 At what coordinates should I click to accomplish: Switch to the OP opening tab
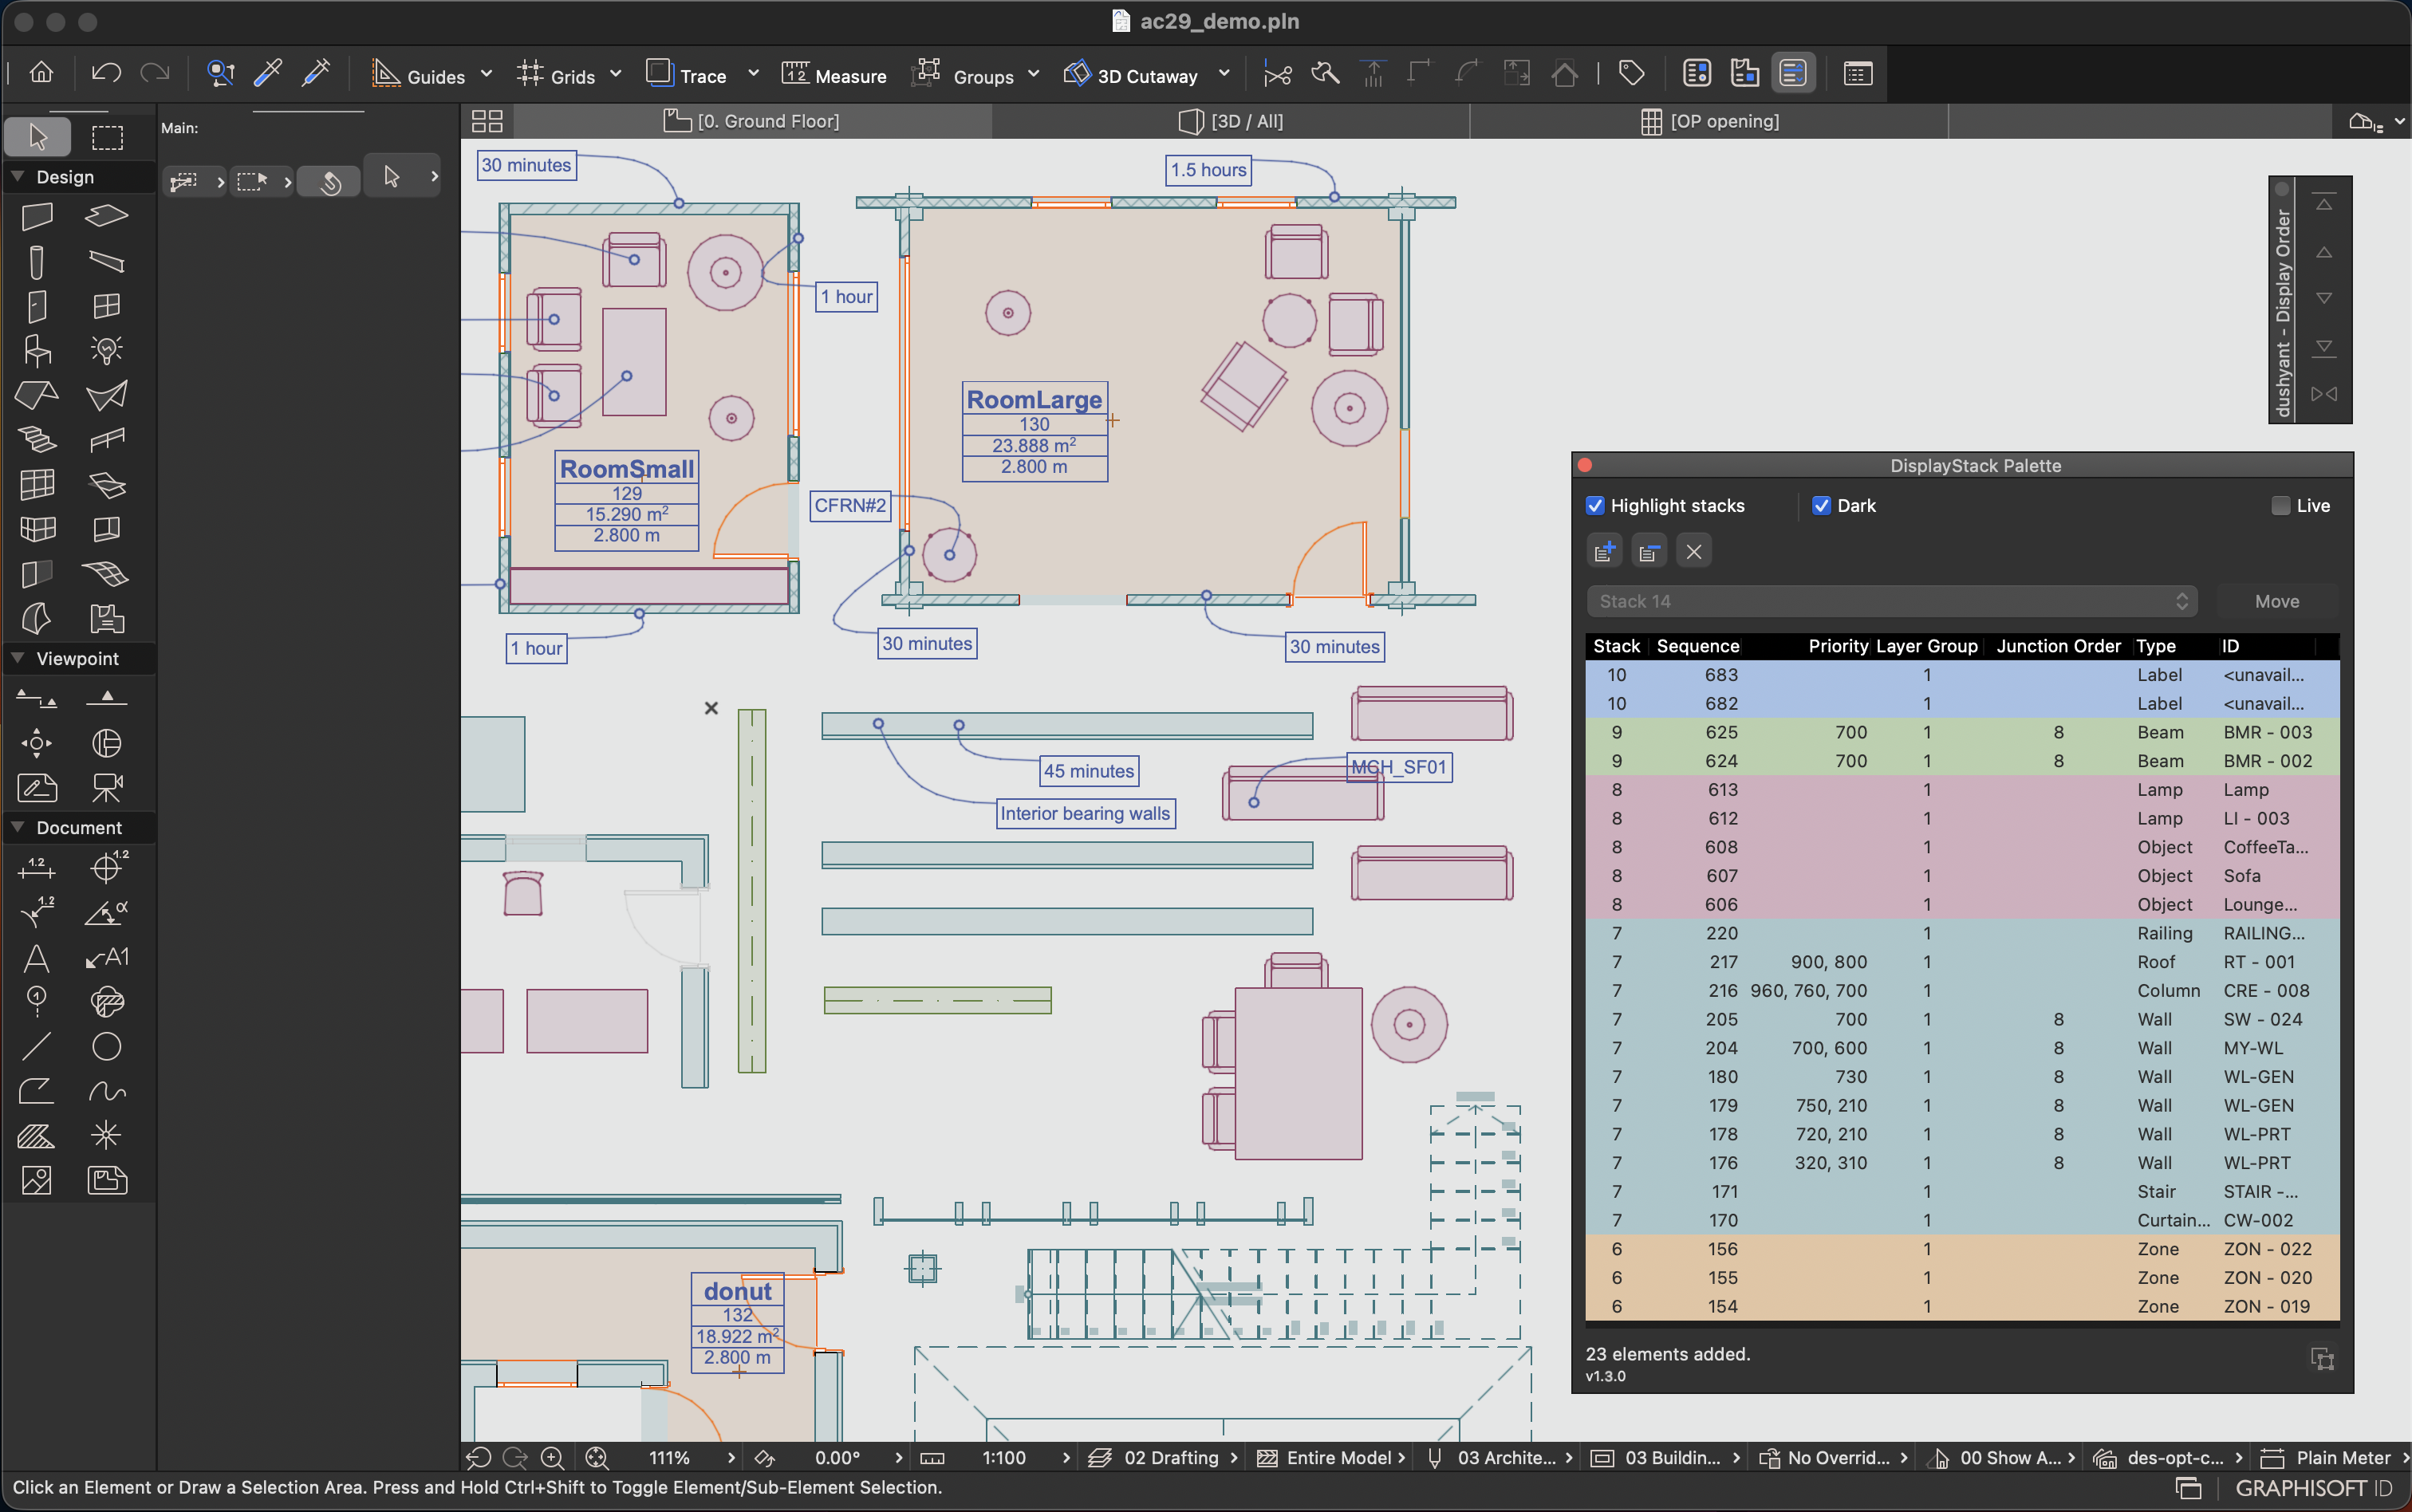click(x=1709, y=121)
